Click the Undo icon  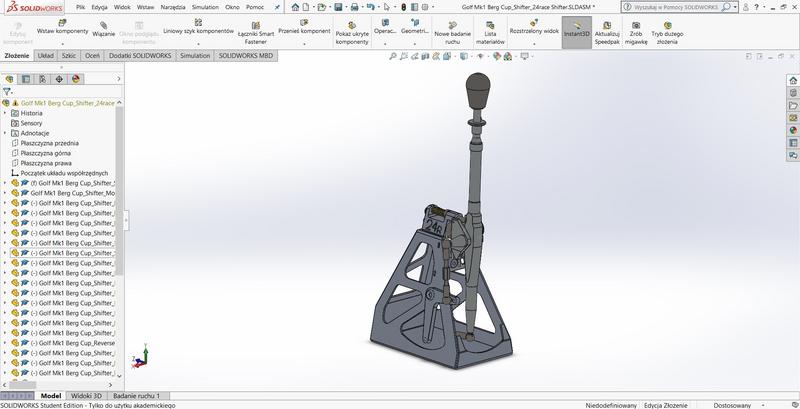[x=370, y=7]
